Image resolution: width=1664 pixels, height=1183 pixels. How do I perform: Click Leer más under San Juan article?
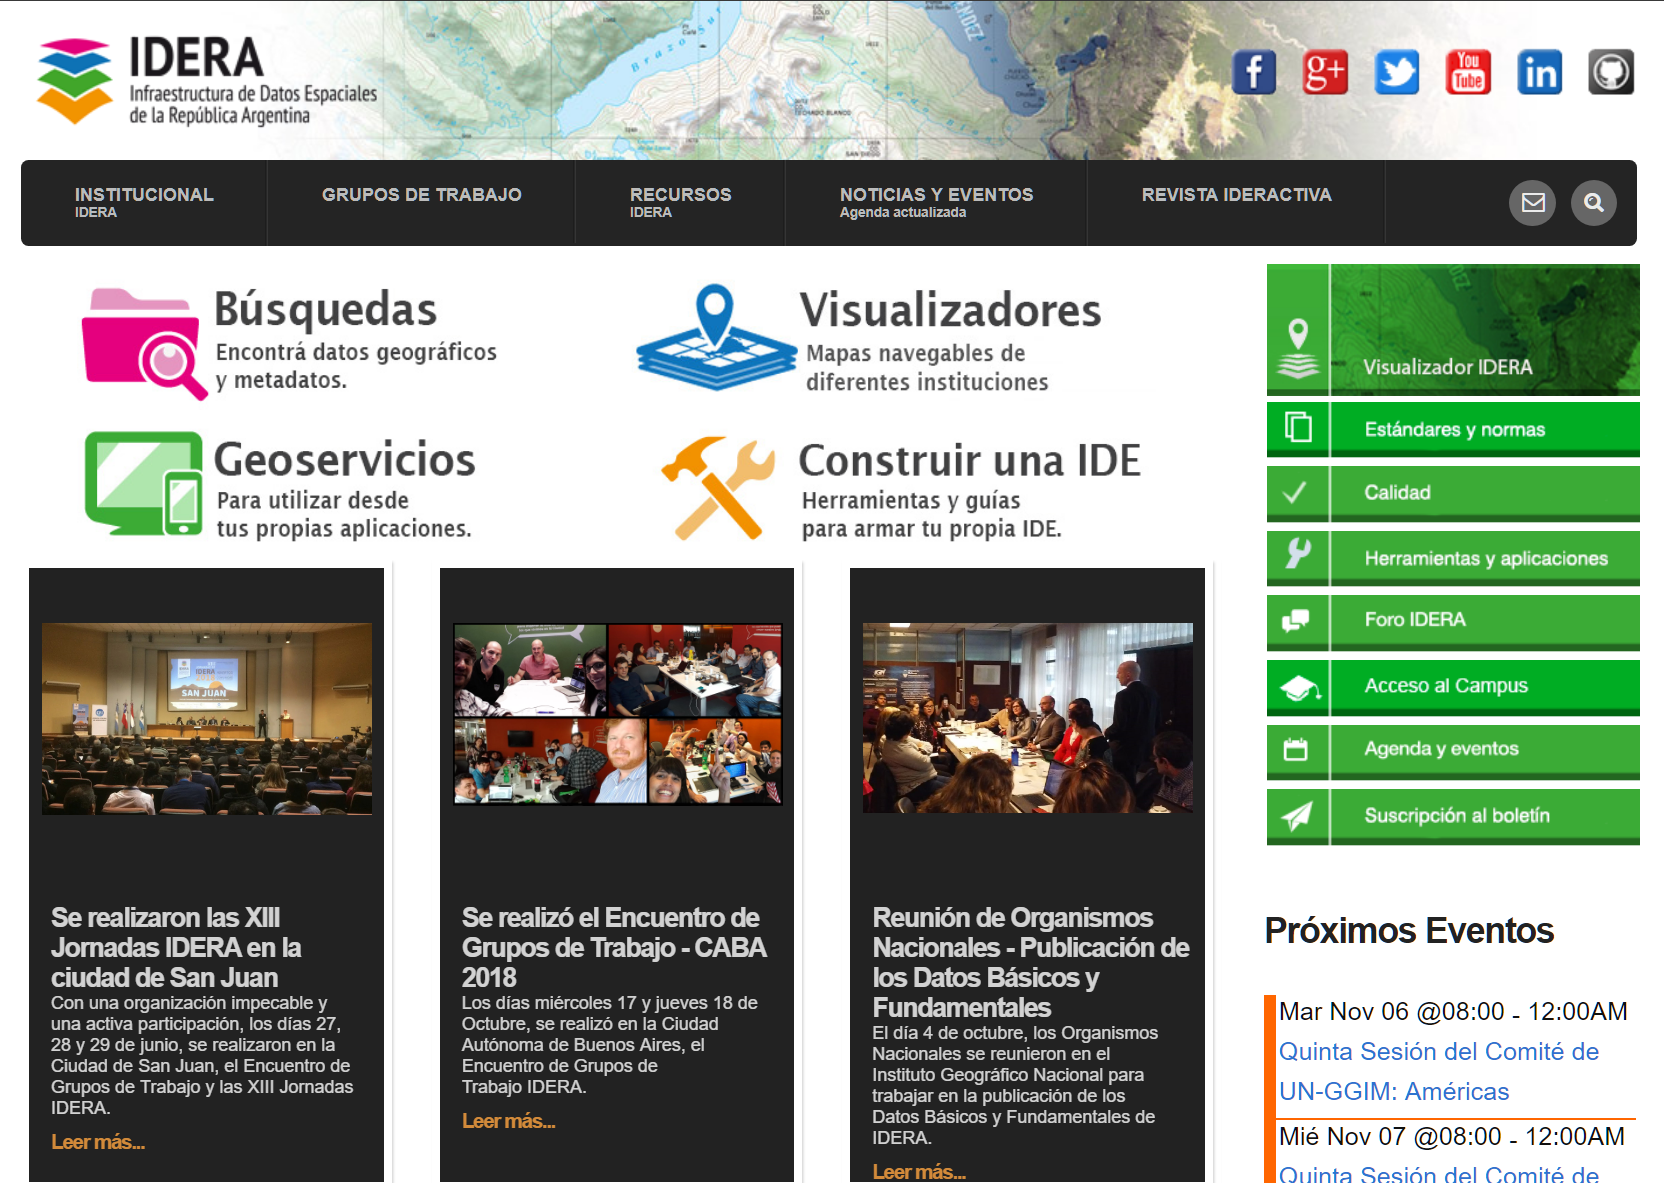(x=98, y=1142)
